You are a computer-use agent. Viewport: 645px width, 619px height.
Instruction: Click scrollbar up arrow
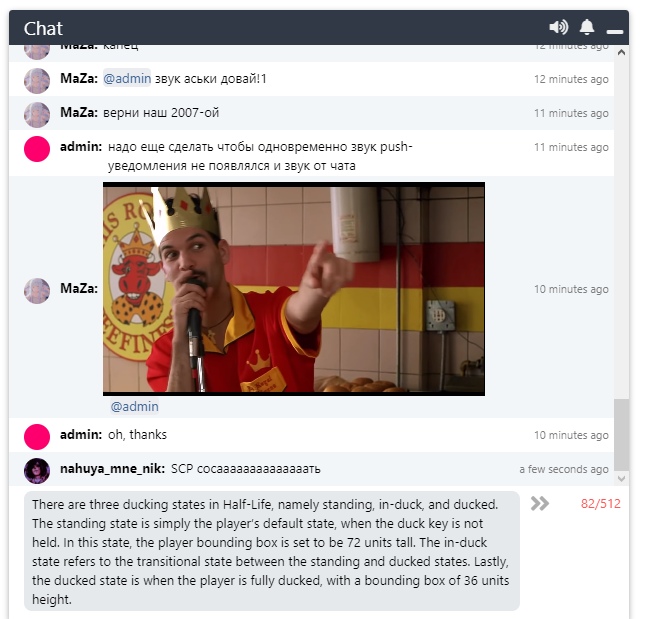pyautogui.click(x=622, y=52)
